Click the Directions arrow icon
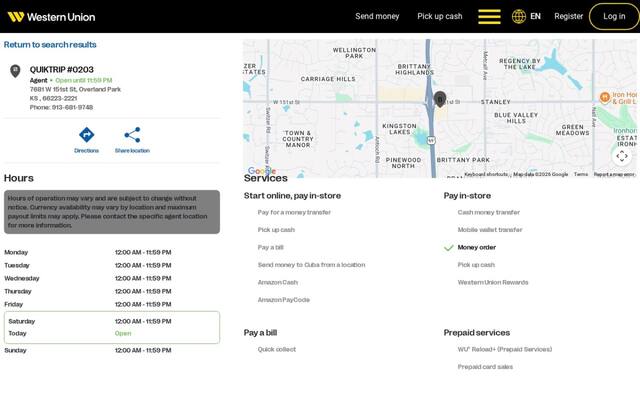Image resolution: width=640 pixels, height=400 pixels. (x=87, y=135)
